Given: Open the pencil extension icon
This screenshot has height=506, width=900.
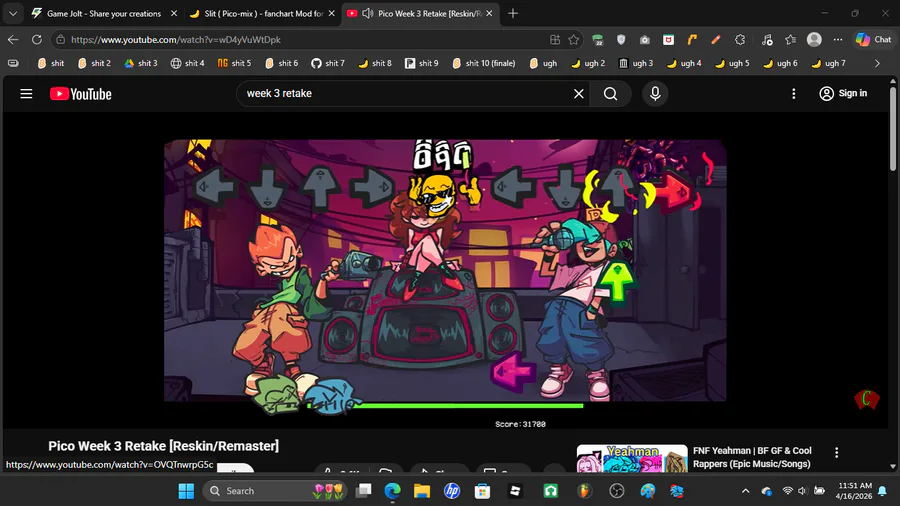Looking at the screenshot, I should click(716, 40).
